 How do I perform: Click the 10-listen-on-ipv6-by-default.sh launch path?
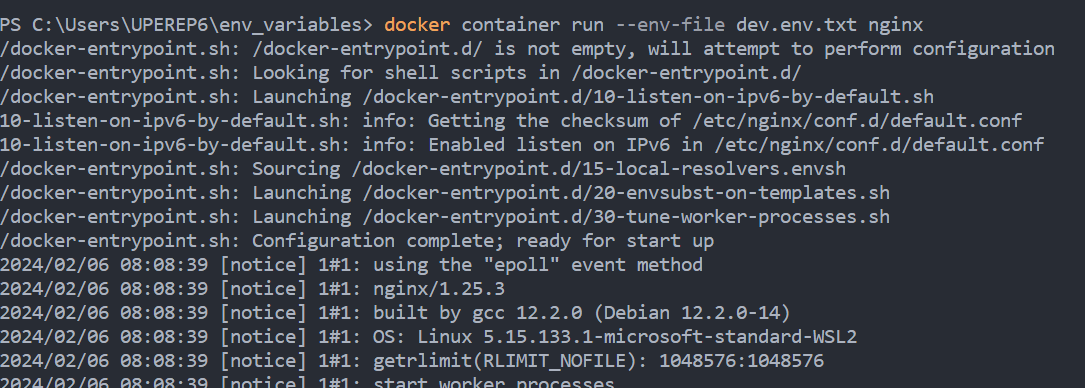click(x=646, y=97)
